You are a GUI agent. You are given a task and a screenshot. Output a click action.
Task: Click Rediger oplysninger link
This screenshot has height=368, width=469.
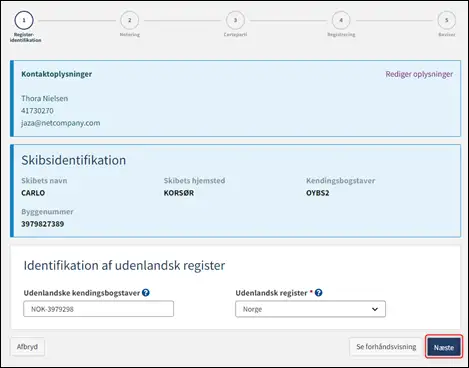[x=419, y=74]
